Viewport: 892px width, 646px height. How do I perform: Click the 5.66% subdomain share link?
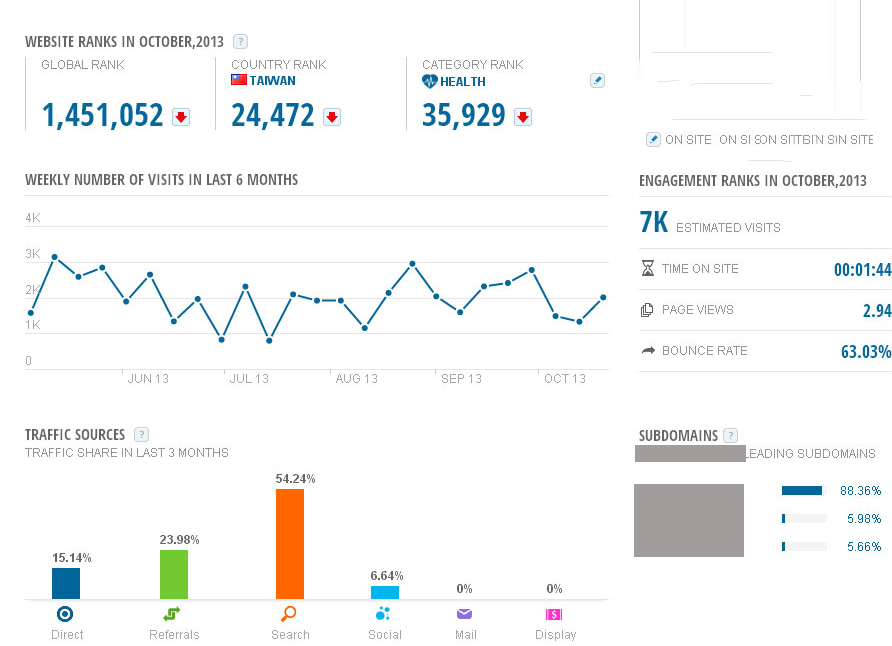coord(864,546)
